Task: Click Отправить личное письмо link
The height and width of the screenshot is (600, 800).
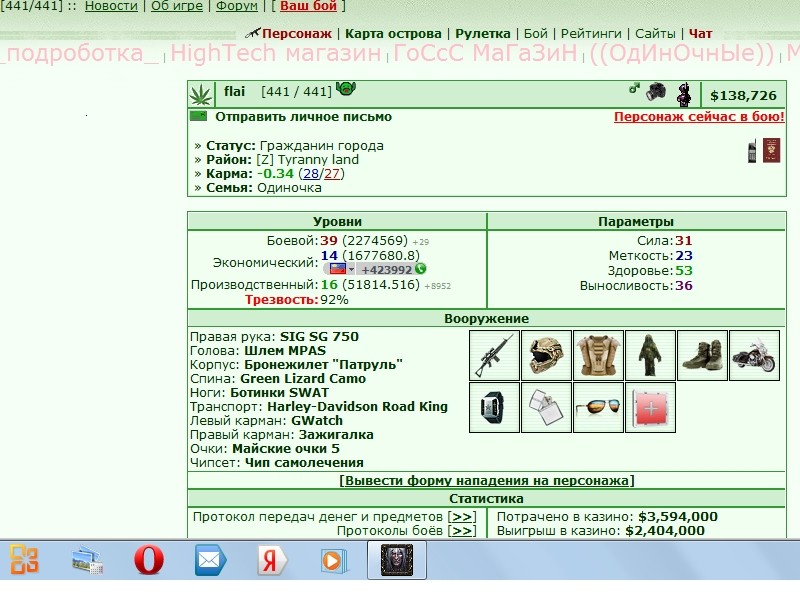Action: (303, 117)
